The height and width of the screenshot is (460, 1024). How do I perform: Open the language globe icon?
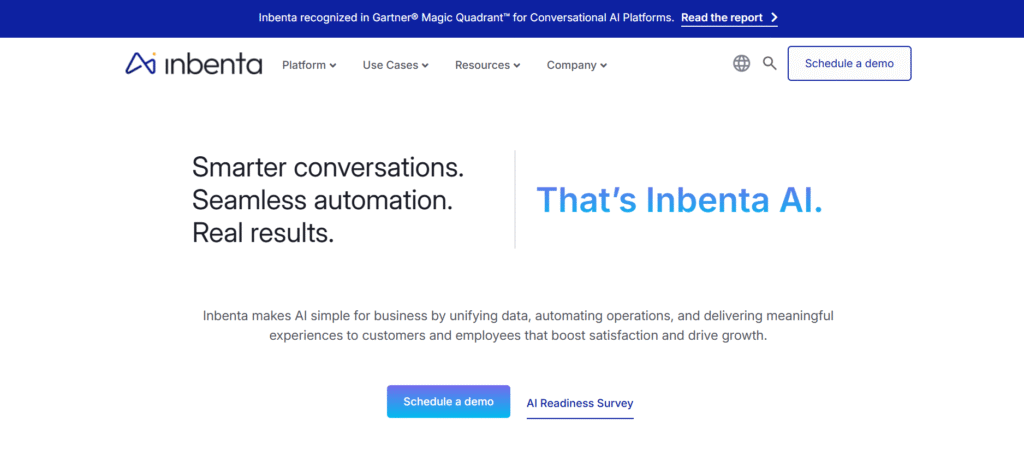point(741,63)
